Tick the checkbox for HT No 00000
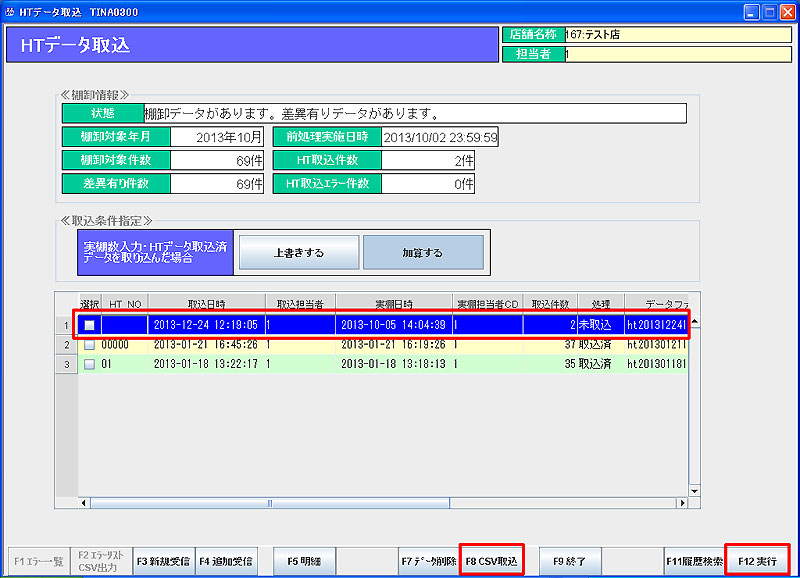This screenshot has height=578, width=800. pos(90,345)
